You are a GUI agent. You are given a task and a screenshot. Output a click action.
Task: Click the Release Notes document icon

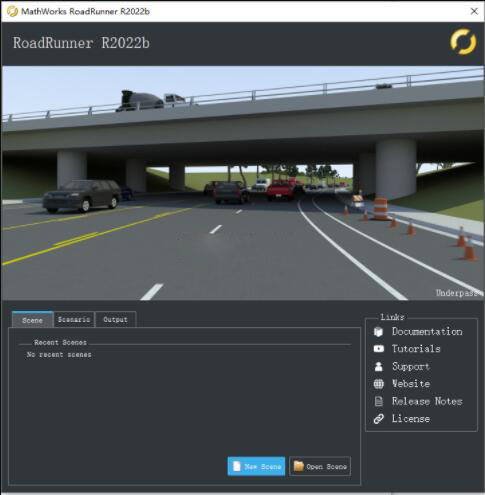(x=379, y=401)
